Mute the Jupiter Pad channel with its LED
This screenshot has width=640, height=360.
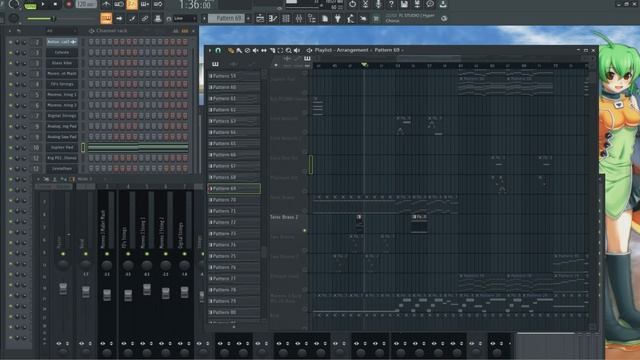click(11, 147)
